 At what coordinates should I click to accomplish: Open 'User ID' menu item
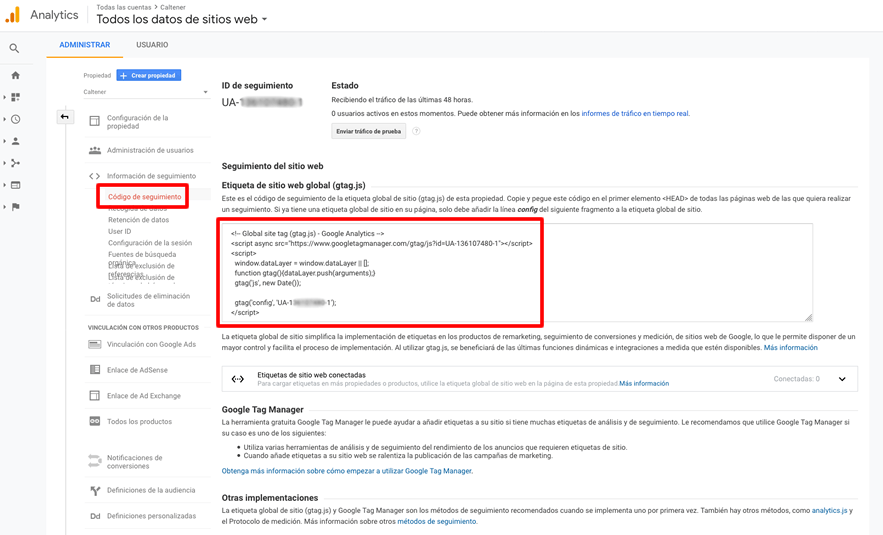point(119,231)
